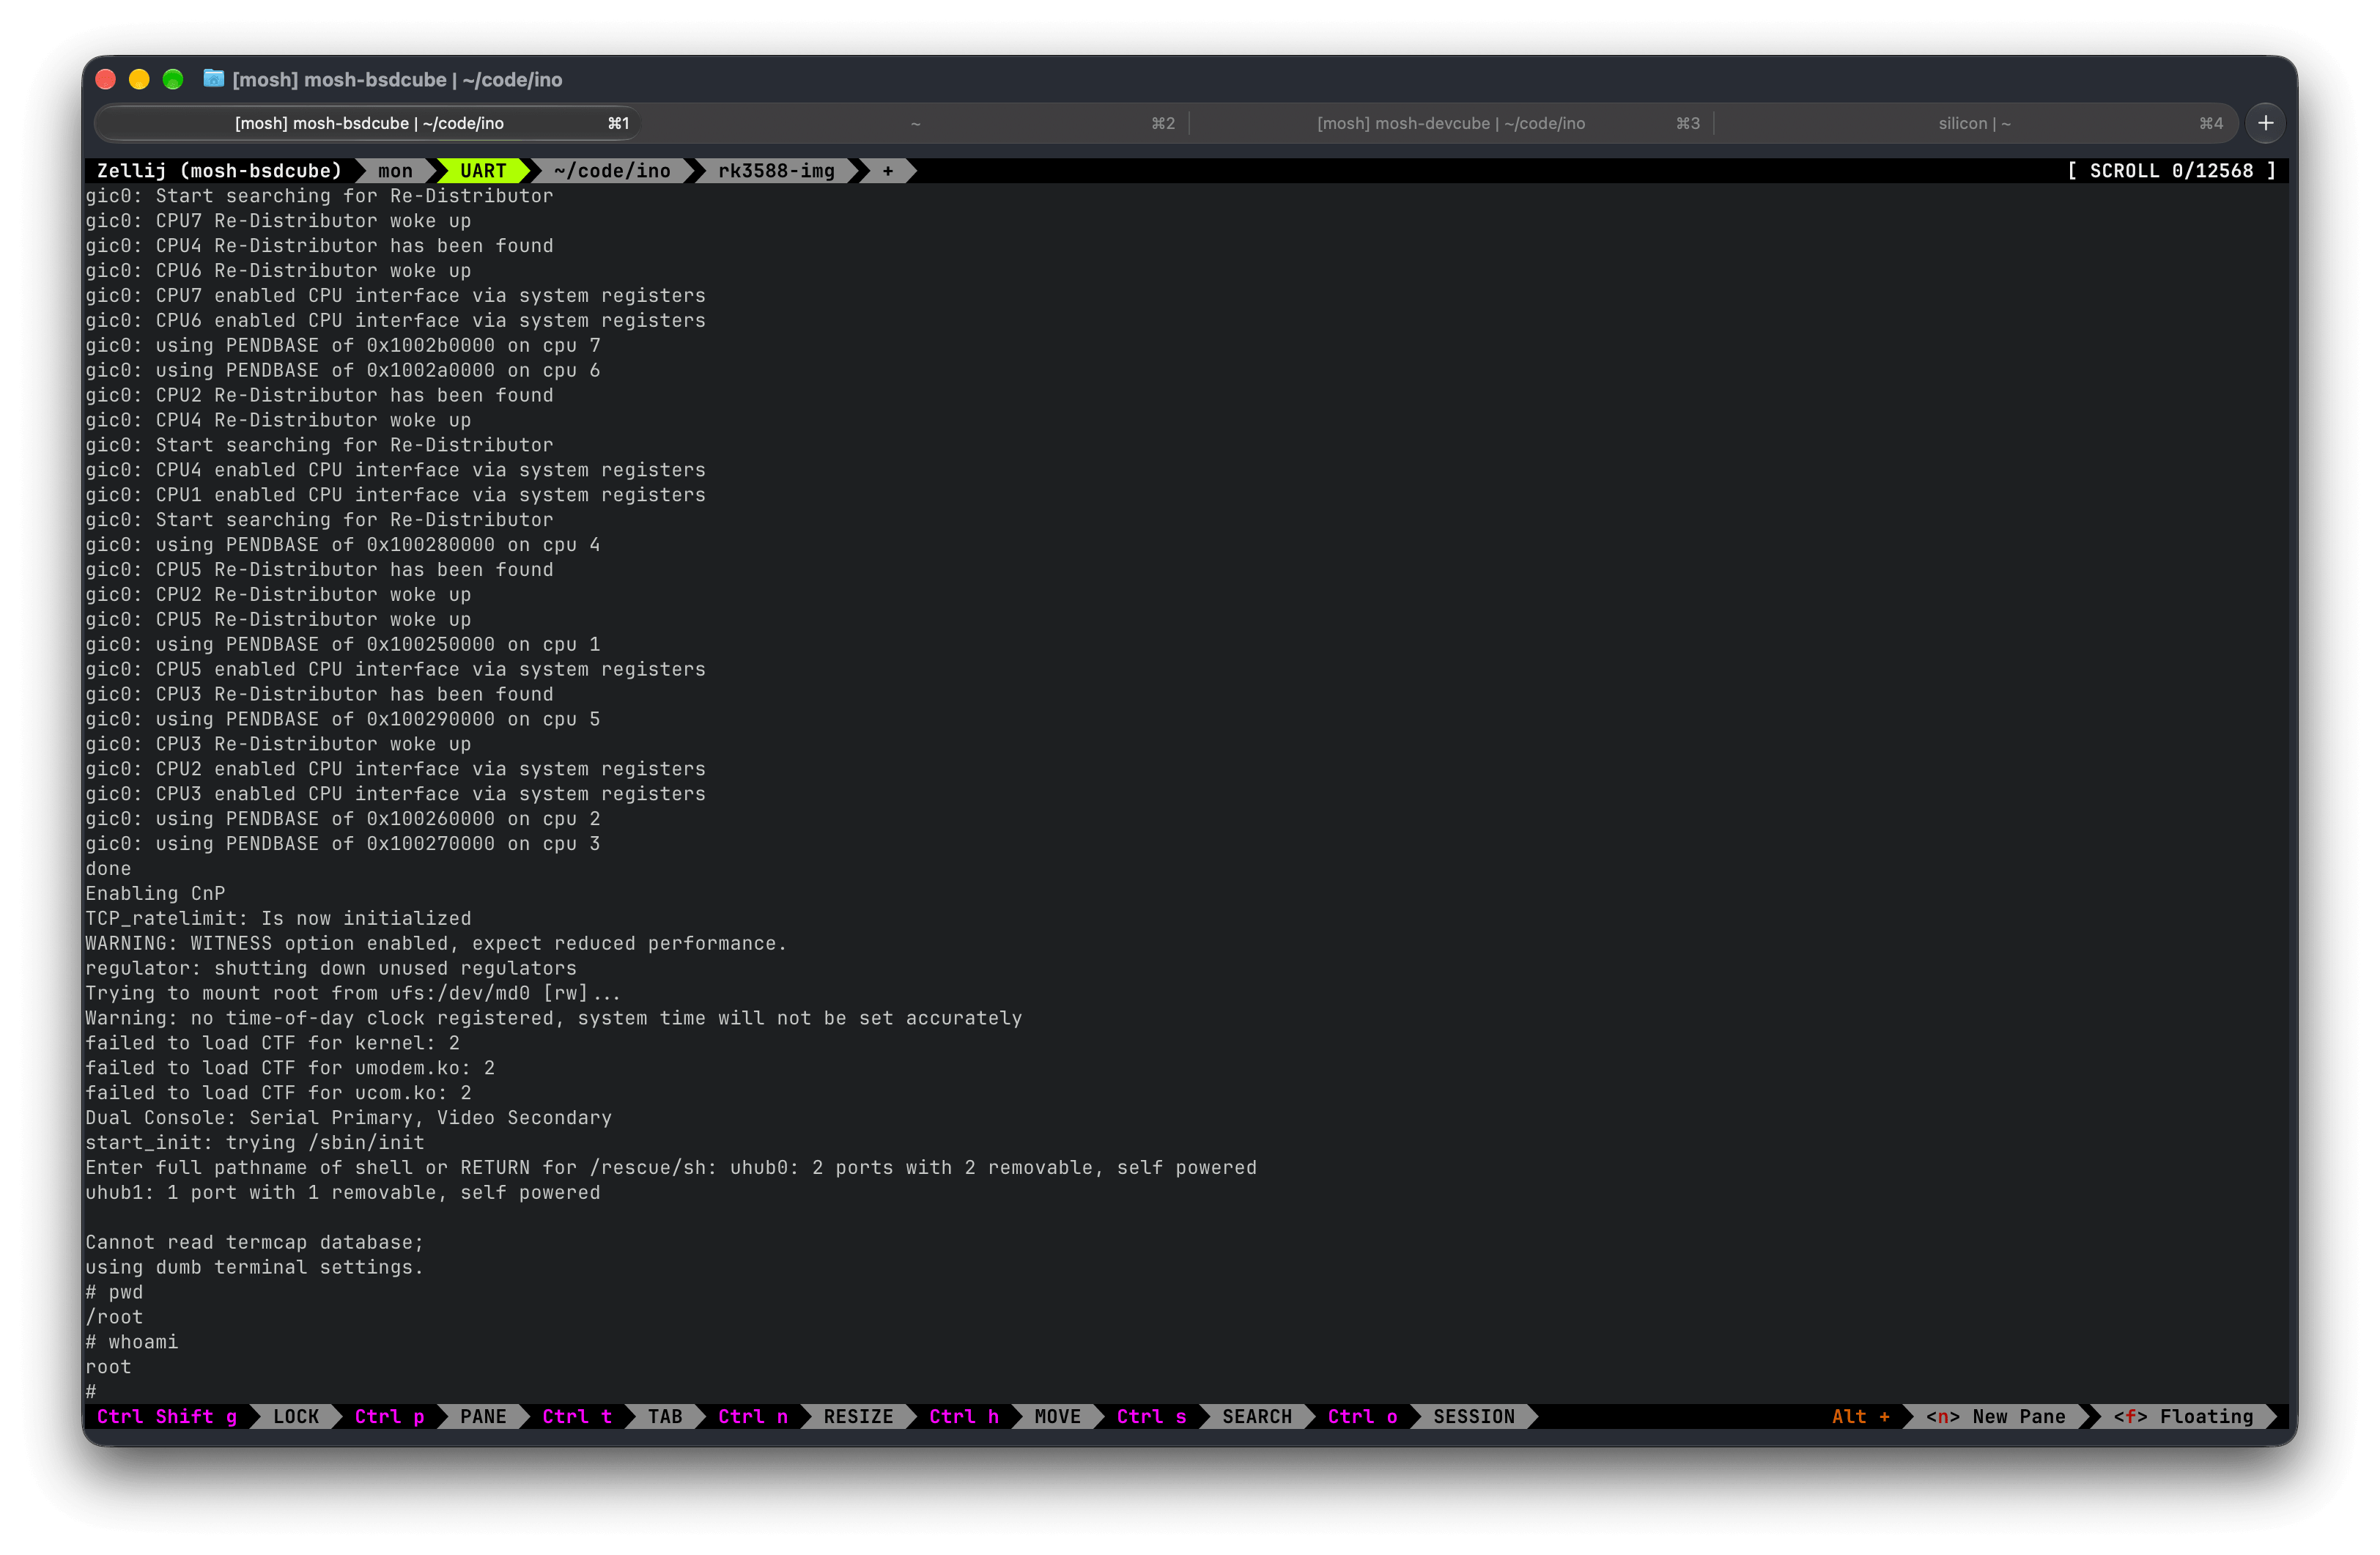Screen dimensions: 2380x1555
Task: Click the WITNESS option warning line
Action: click(436, 943)
